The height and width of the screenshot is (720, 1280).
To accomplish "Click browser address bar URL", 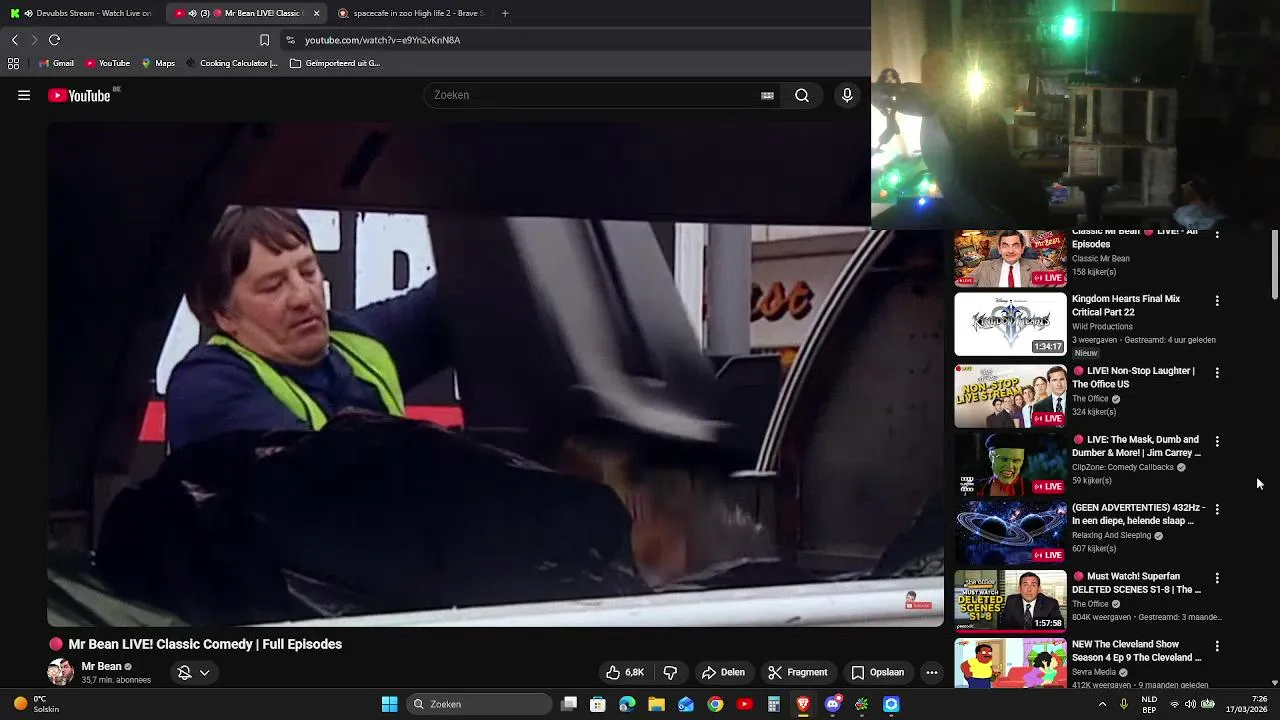I will click(383, 40).
